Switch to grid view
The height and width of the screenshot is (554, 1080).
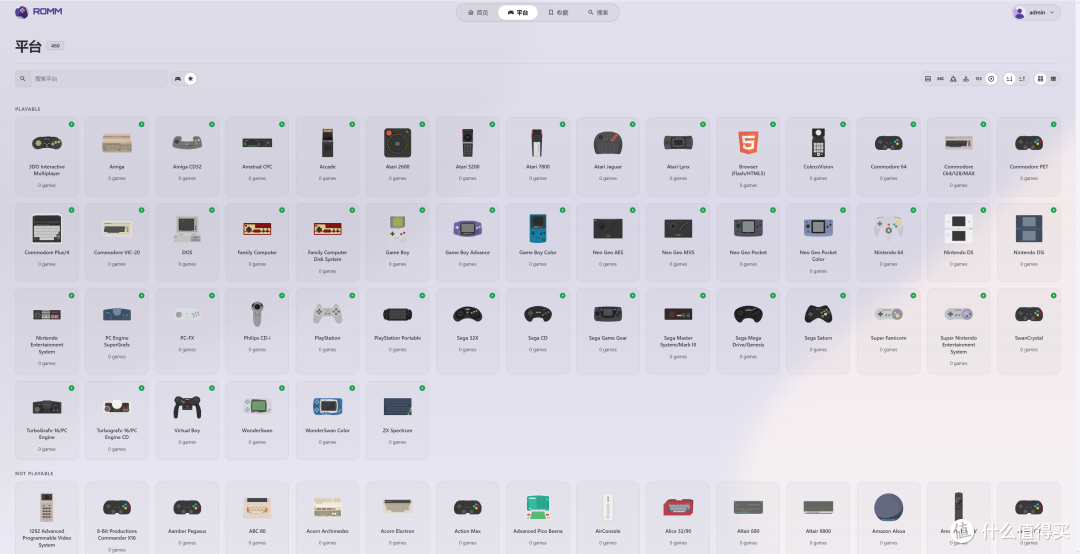[1040, 79]
